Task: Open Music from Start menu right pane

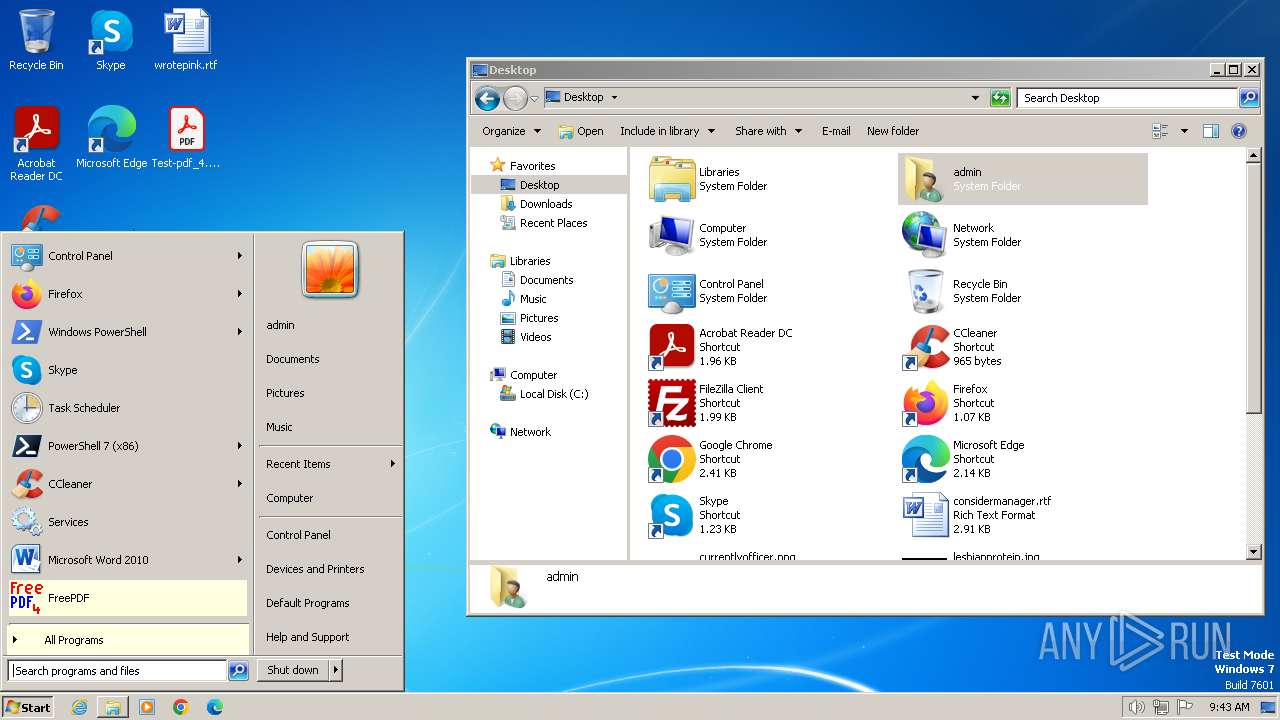Action: click(279, 427)
